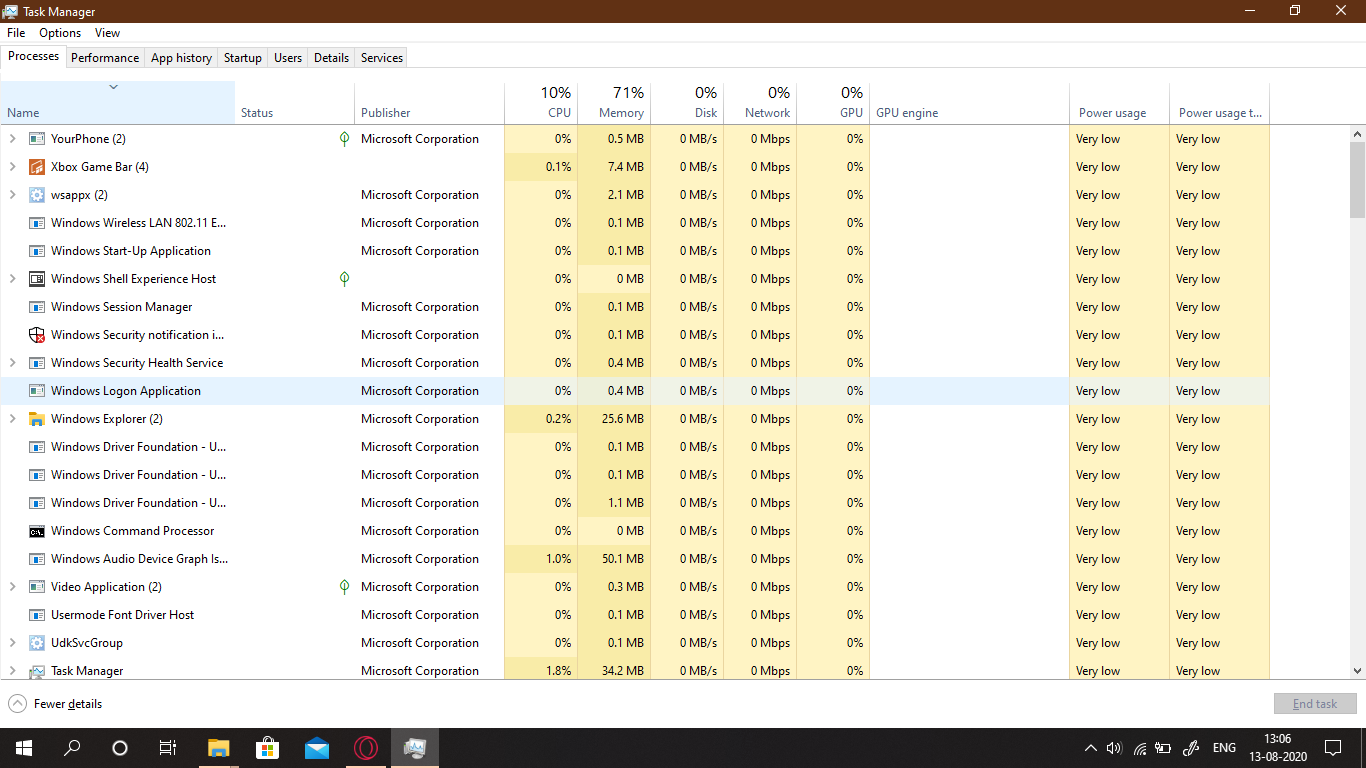Switch to the Services tab

point(382,58)
